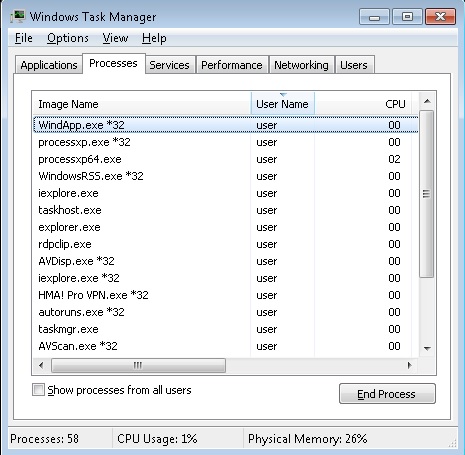The height and width of the screenshot is (455, 465).
Task: Switch to the Performance tab
Action: [x=232, y=65]
